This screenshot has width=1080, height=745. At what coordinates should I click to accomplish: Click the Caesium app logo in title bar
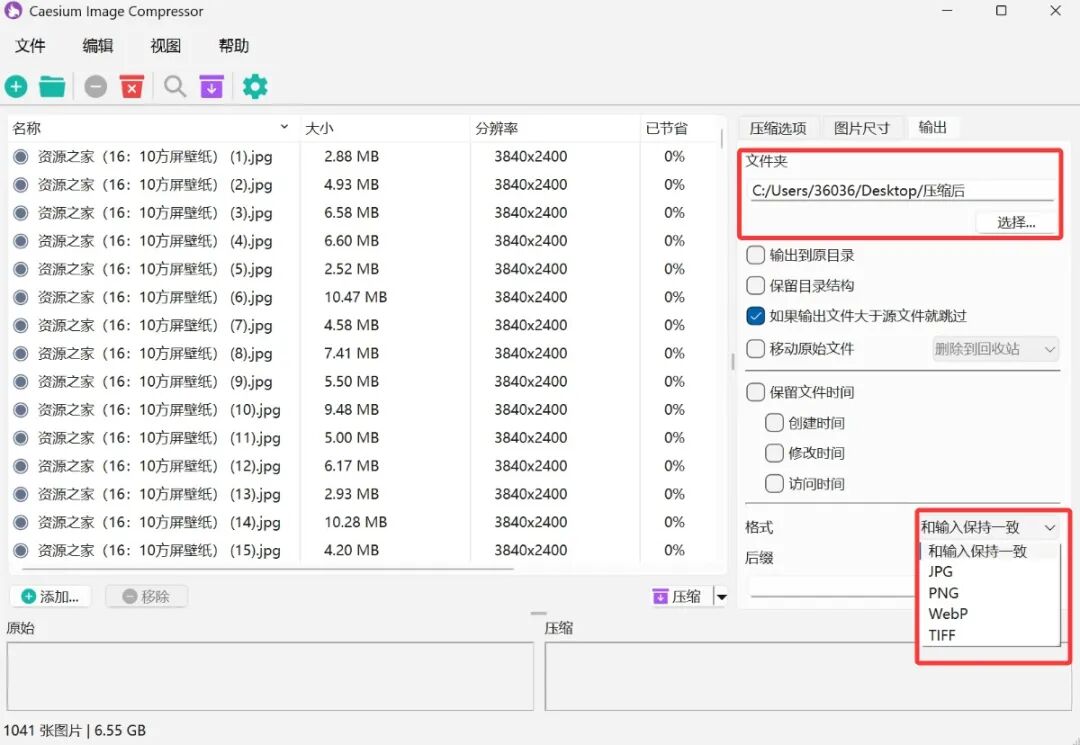pyautogui.click(x=14, y=12)
